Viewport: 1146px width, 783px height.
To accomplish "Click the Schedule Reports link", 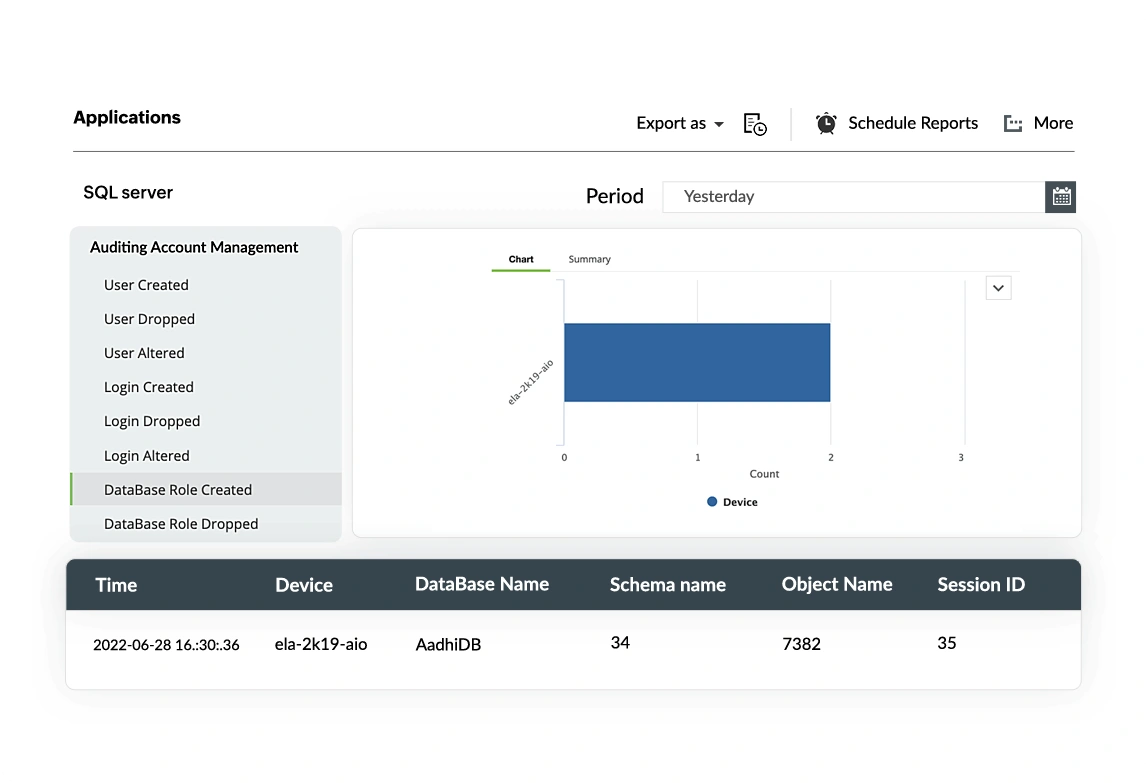I will click(x=913, y=123).
